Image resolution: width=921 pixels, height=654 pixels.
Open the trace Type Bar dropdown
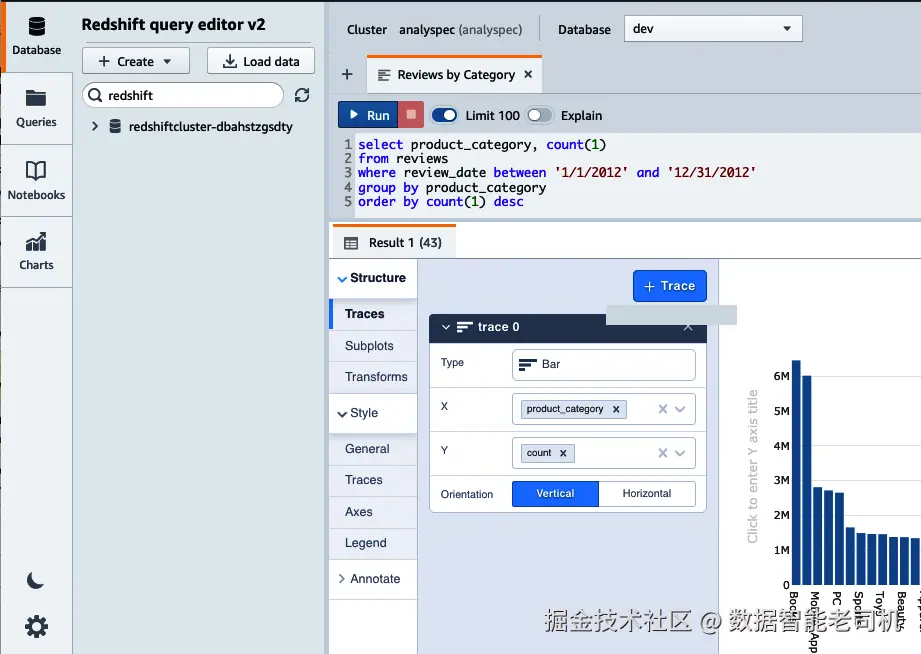(x=604, y=364)
